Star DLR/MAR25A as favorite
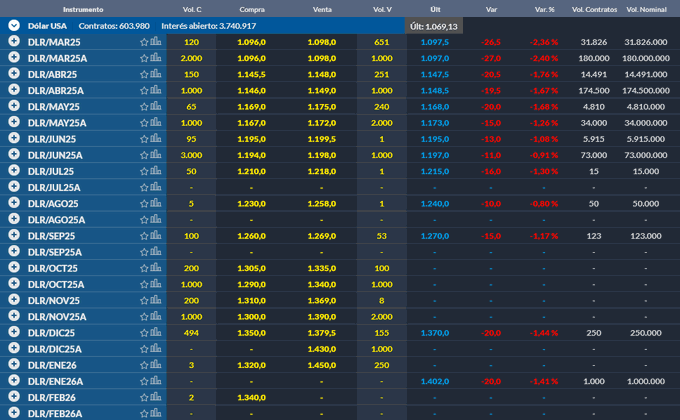Image resolution: width=680 pixels, height=420 pixels. (144, 58)
